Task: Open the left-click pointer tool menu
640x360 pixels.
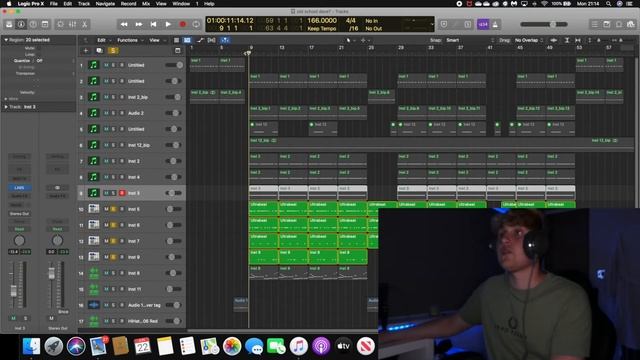Action: pyautogui.click(x=350, y=40)
